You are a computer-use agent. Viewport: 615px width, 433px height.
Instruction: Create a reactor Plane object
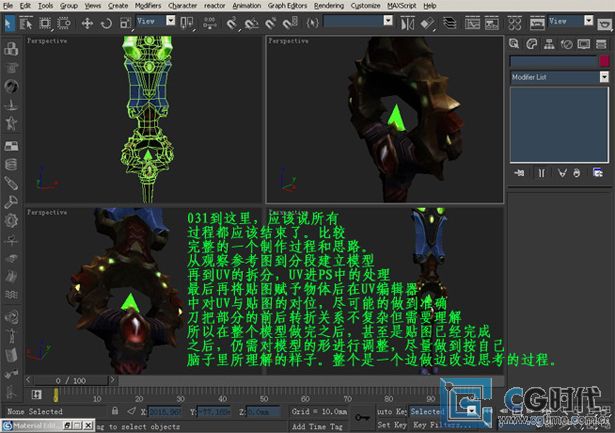(x=11, y=146)
